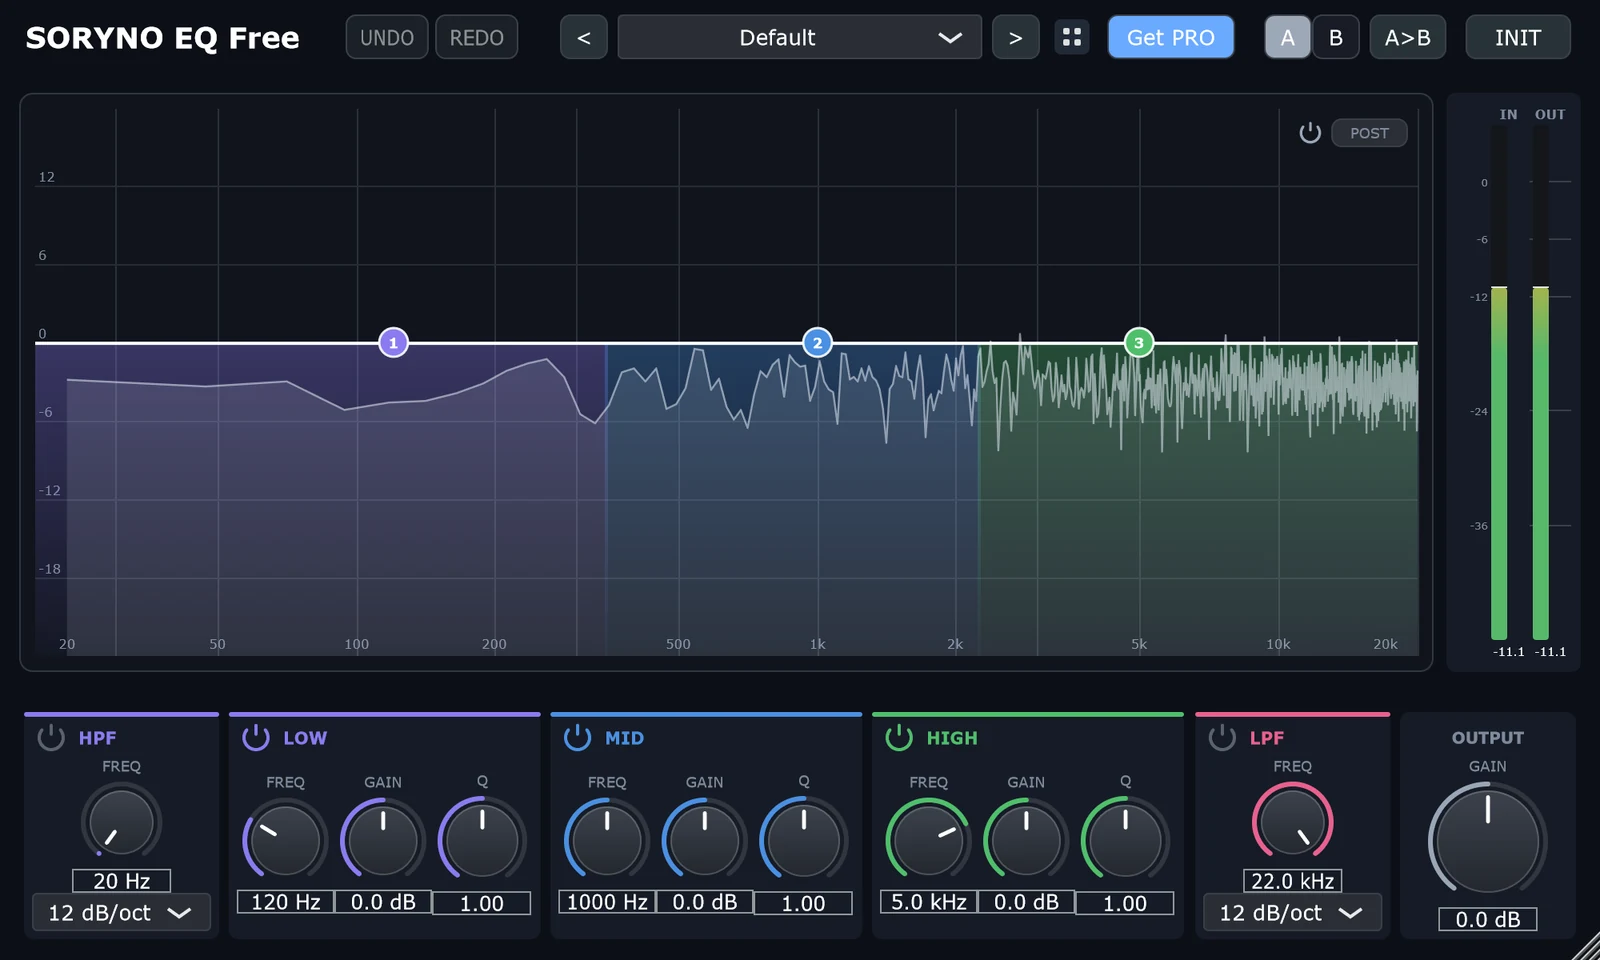The image size is (1600, 960).
Task: Click the SORYNO EQ Free title
Action: coord(162,38)
